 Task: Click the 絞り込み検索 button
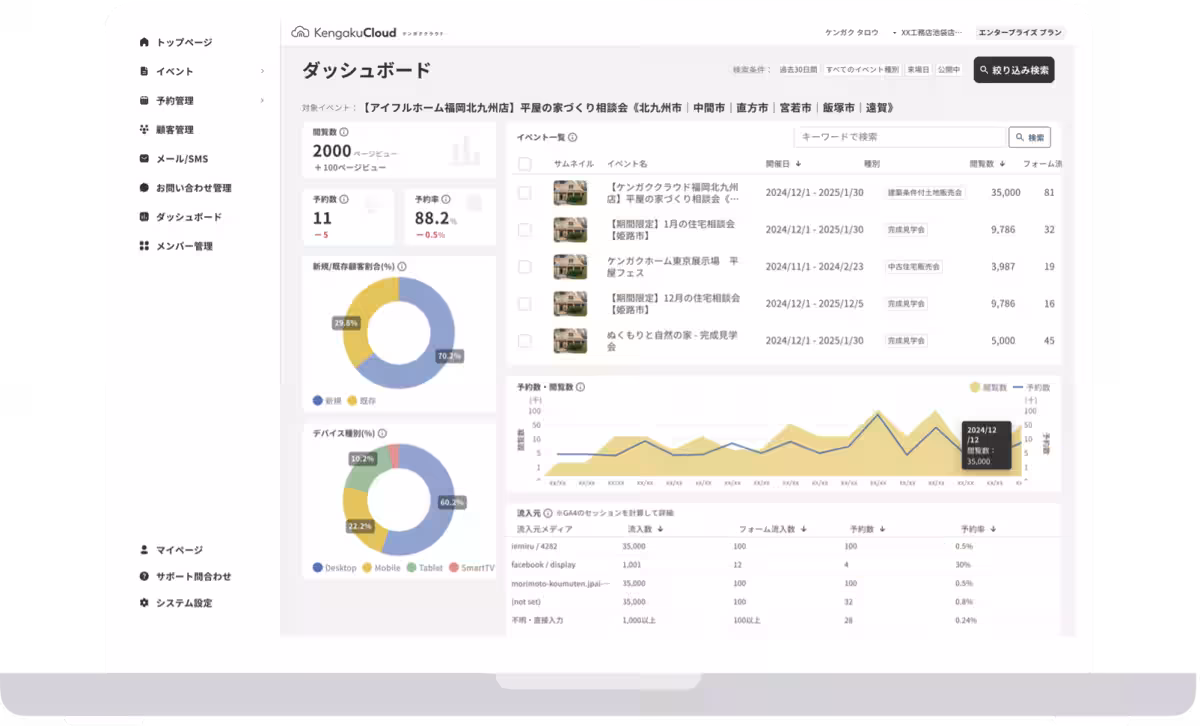click(x=1013, y=70)
